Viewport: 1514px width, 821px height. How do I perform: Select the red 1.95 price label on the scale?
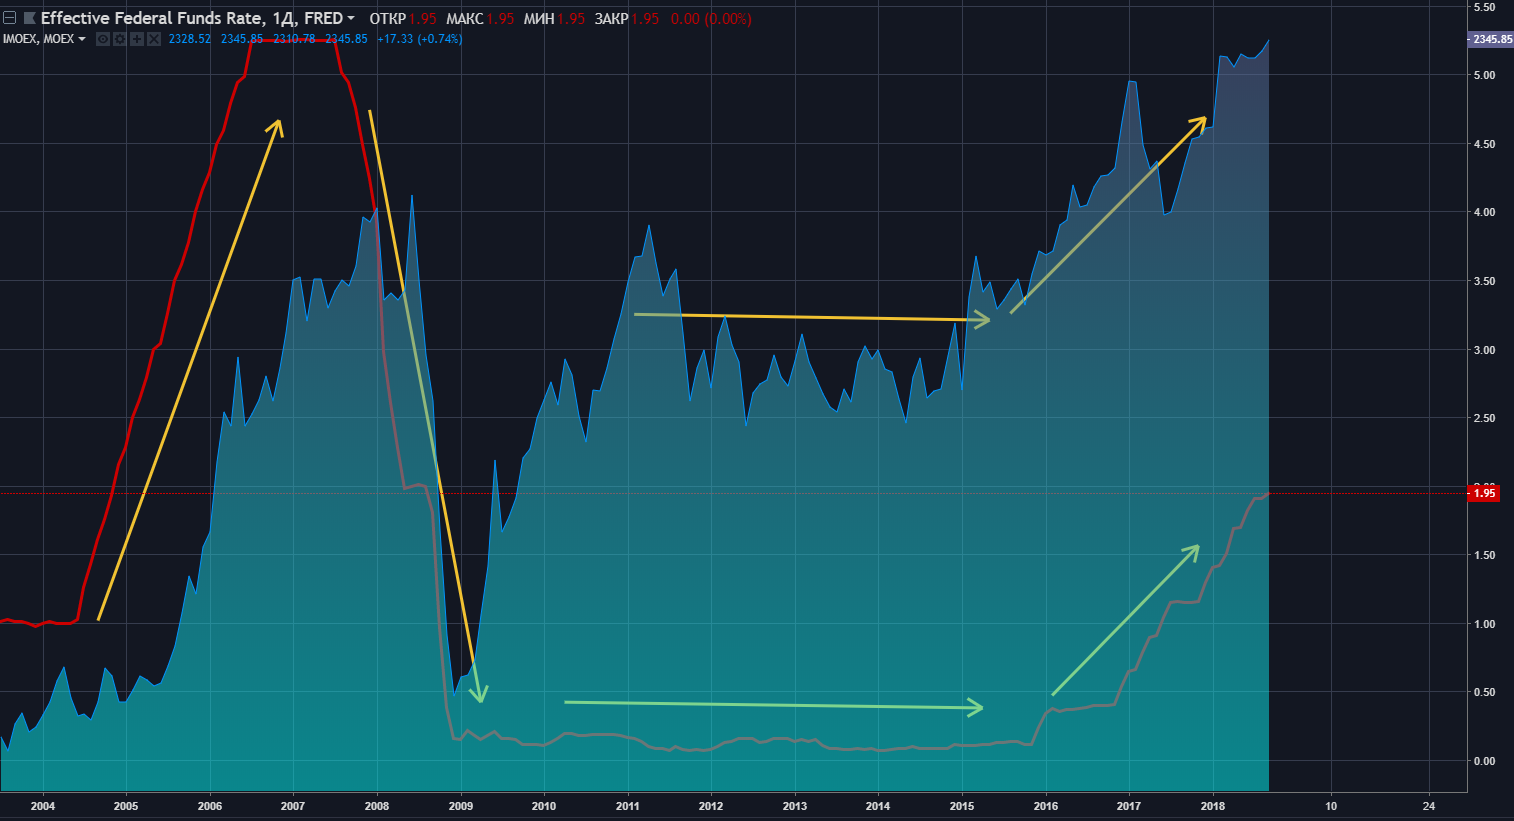[x=1484, y=493]
